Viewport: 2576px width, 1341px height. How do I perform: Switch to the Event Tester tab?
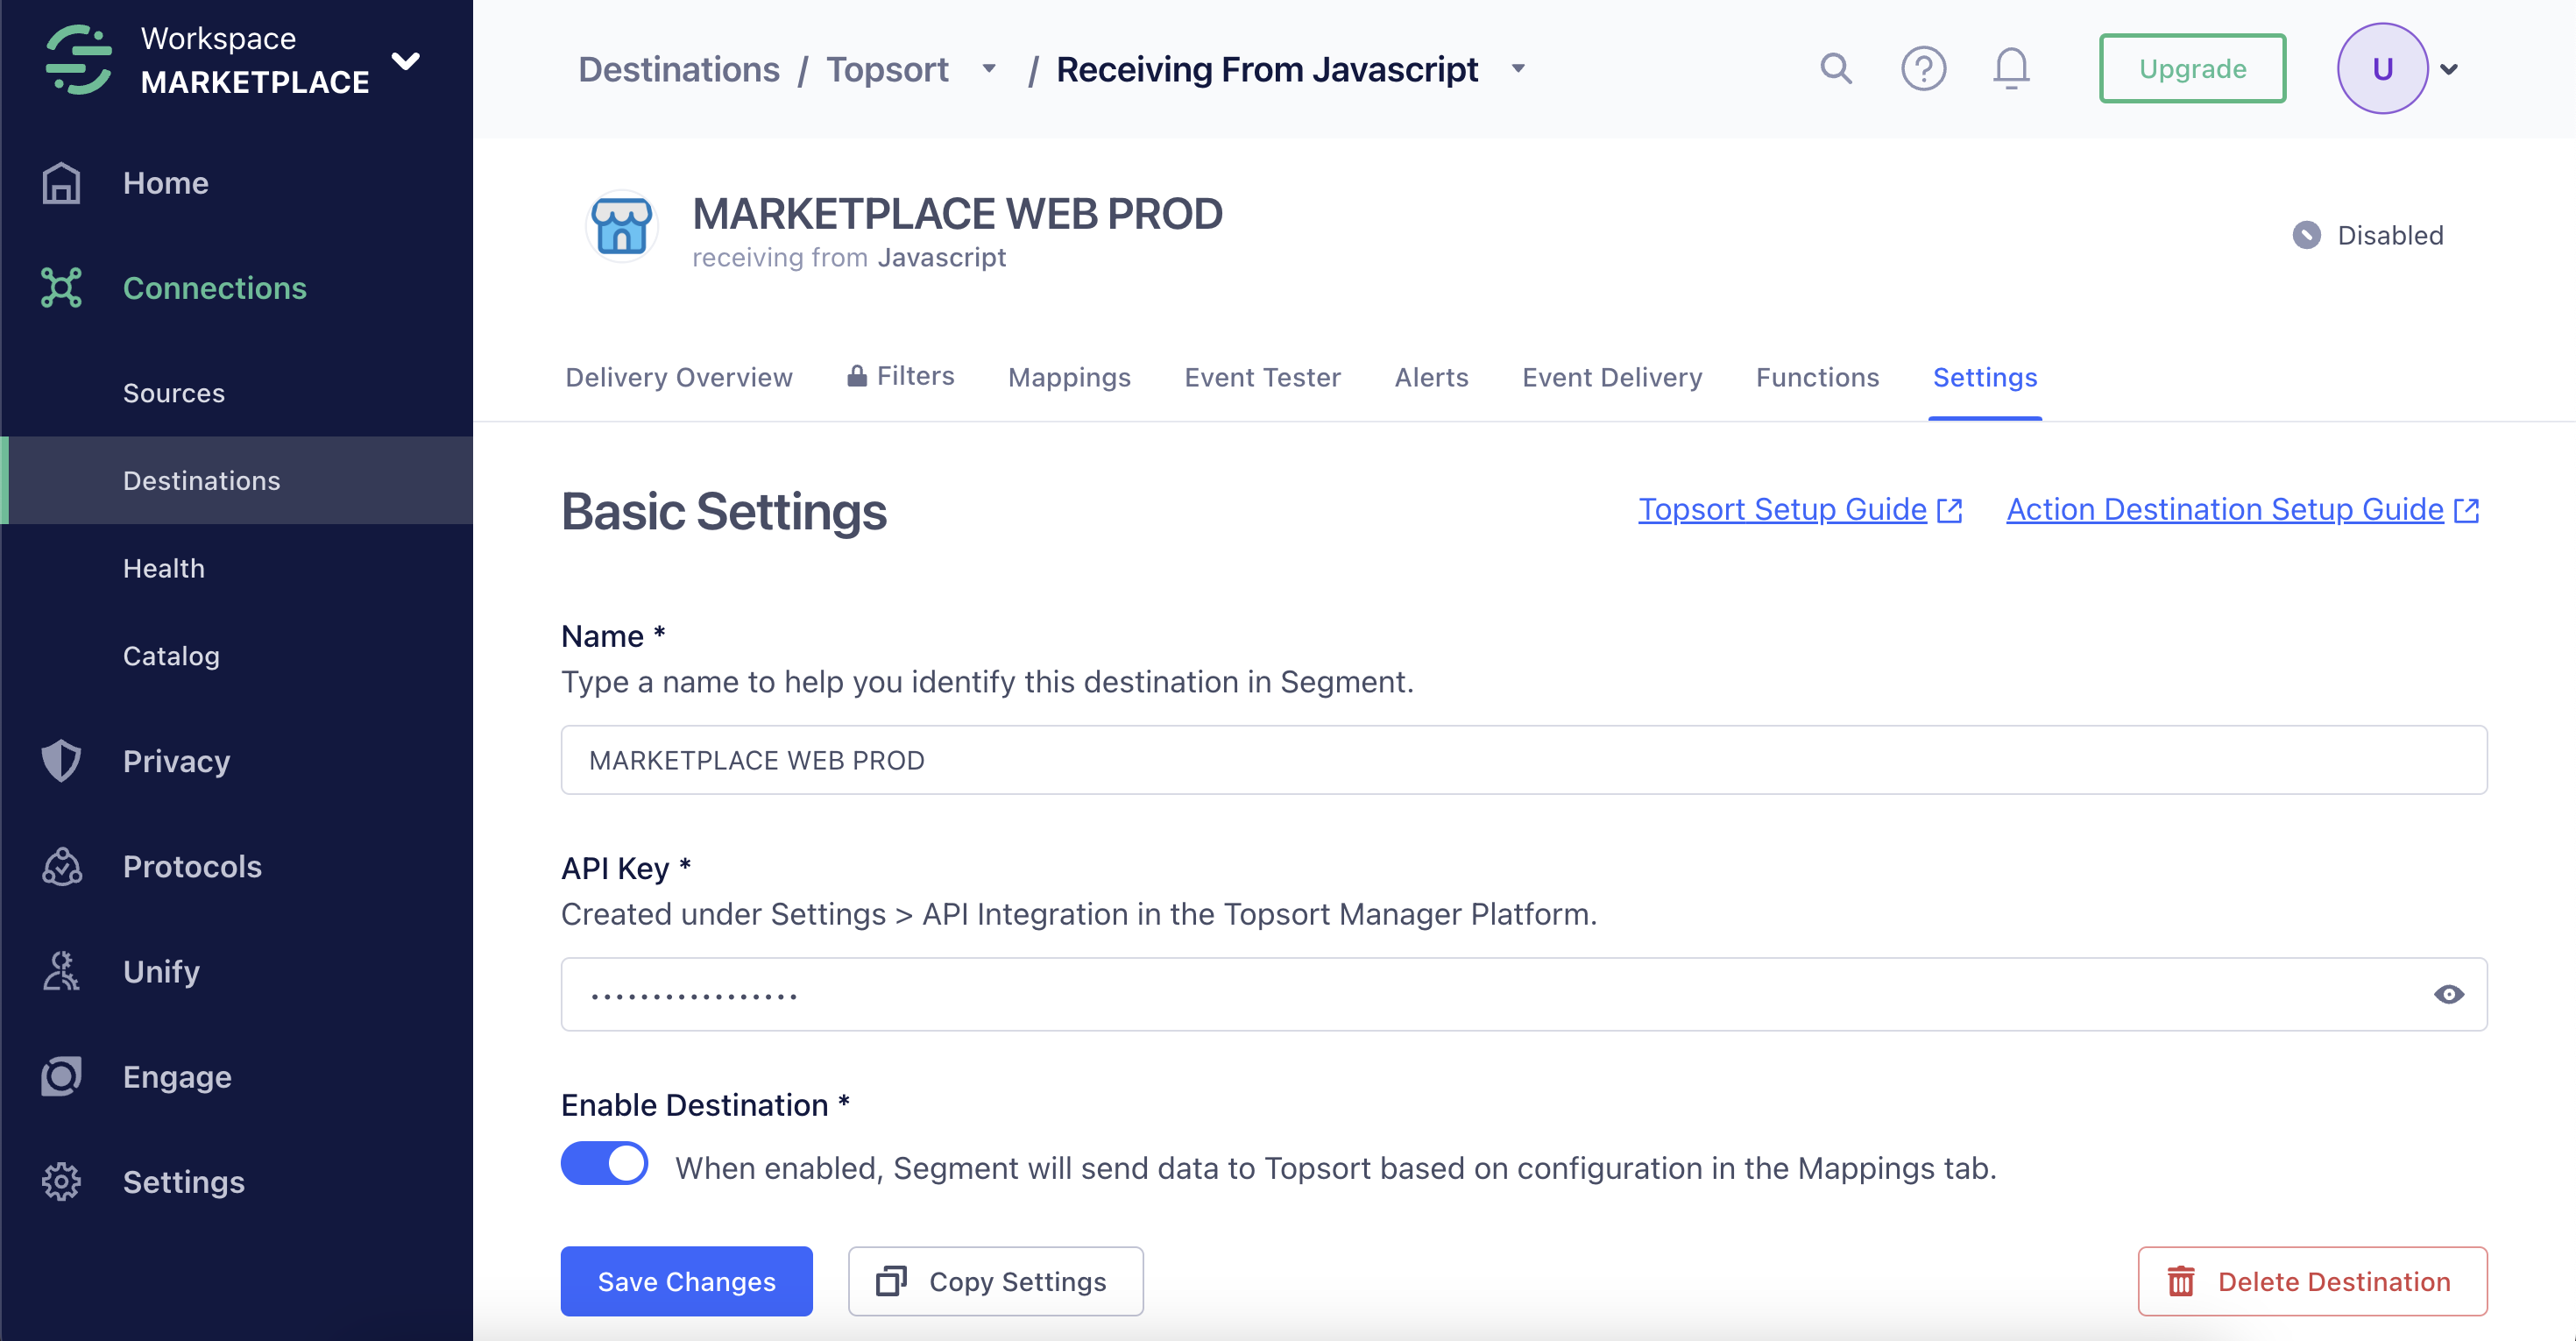(x=1262, y=377)
